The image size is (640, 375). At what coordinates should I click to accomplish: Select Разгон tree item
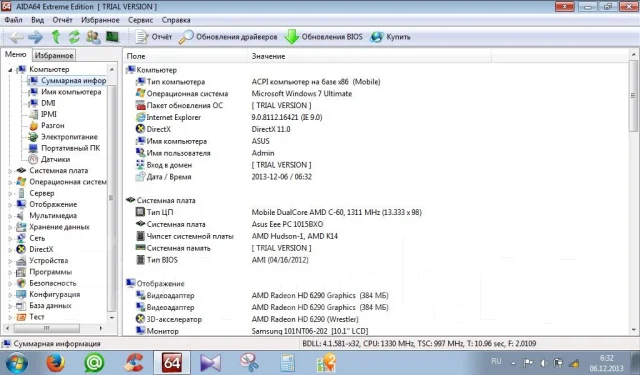pos(52,125)
